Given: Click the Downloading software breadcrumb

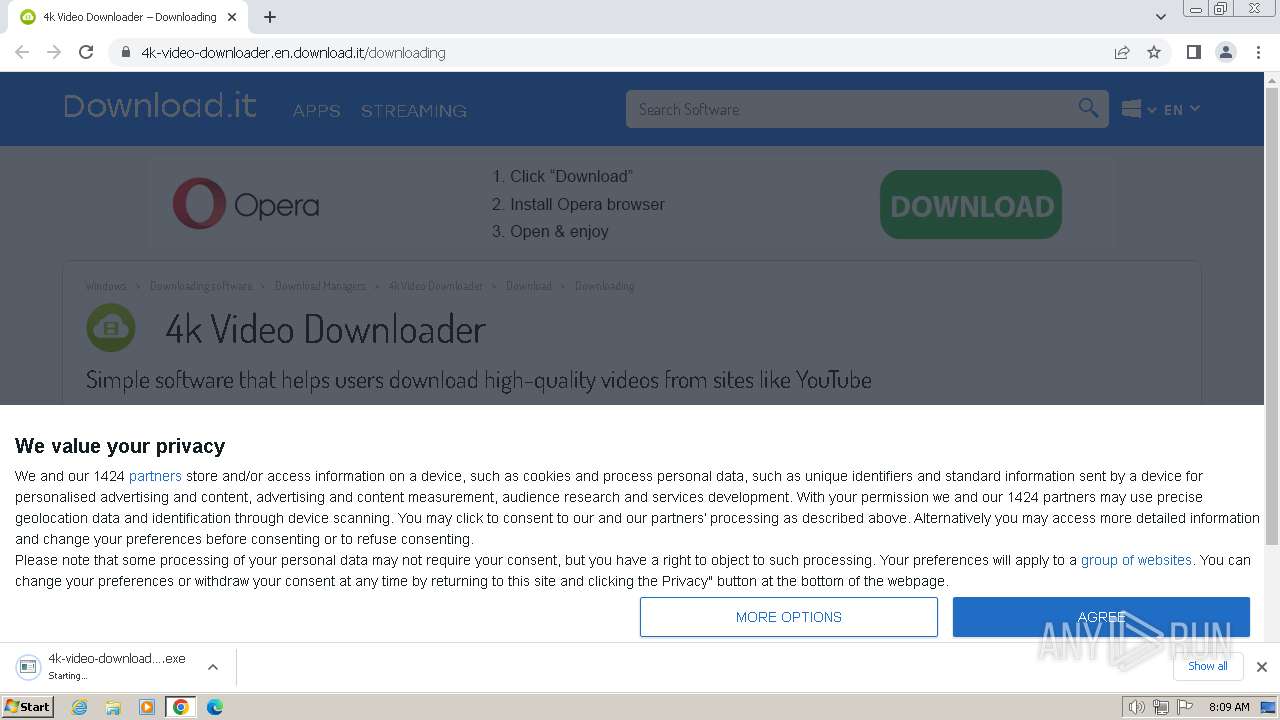Looking at the screenshot, I should [201, 286].
